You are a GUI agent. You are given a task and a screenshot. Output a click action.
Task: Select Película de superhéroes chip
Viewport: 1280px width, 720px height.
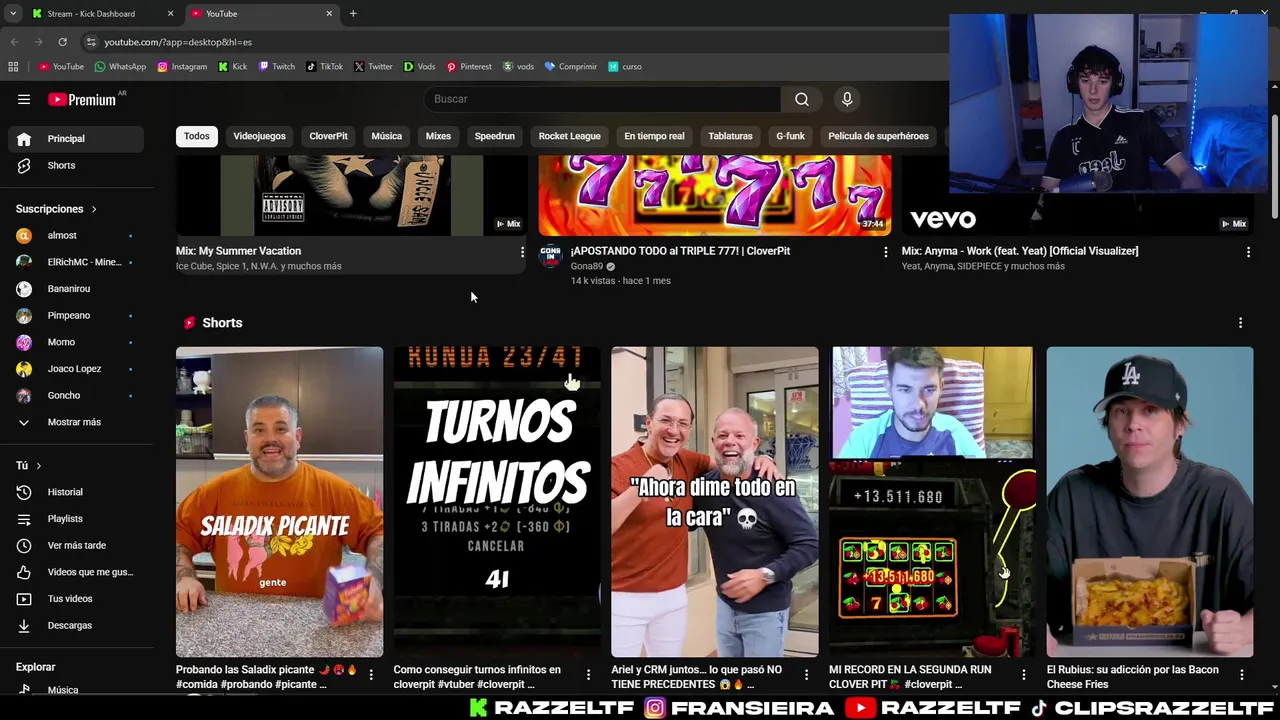coord(878,136)
